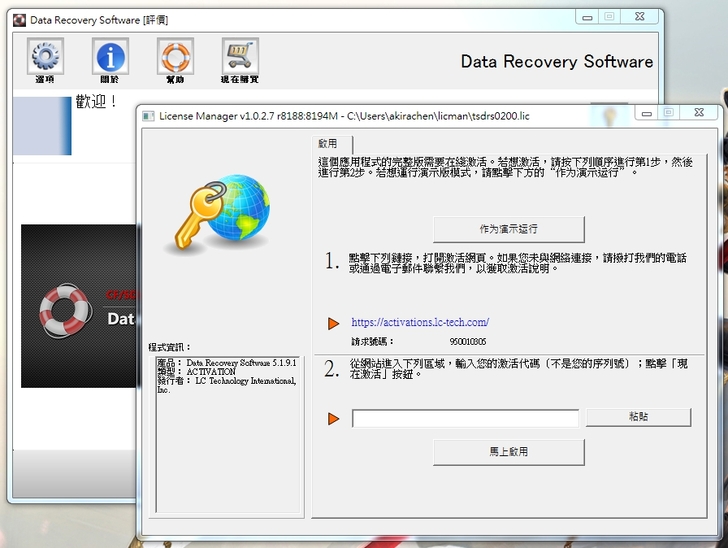The height and width of the screenshot is (548, 728).
Task: Click the program info text box
Action: click(227, 434)
